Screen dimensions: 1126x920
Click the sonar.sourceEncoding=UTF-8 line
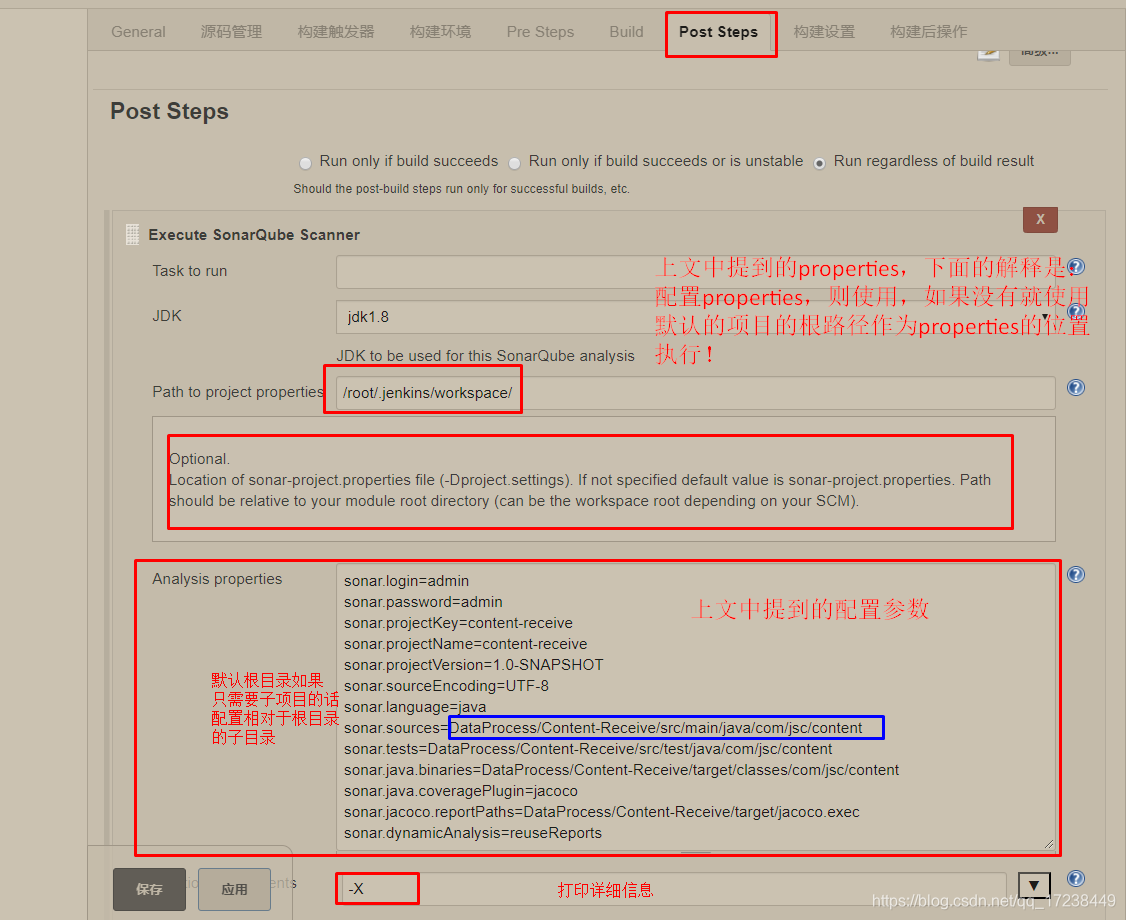446,686
